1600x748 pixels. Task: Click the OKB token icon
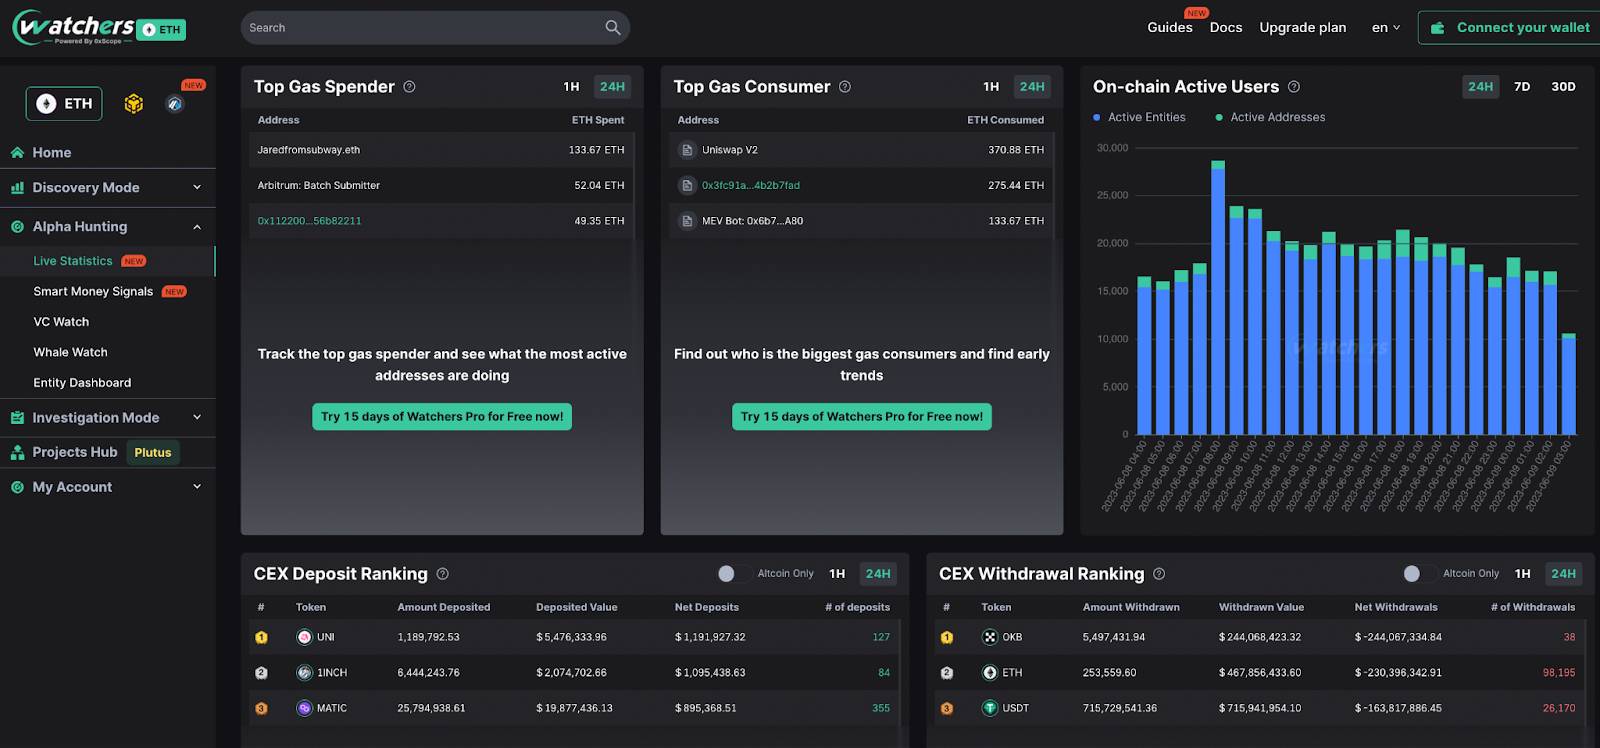pos(990,637)
